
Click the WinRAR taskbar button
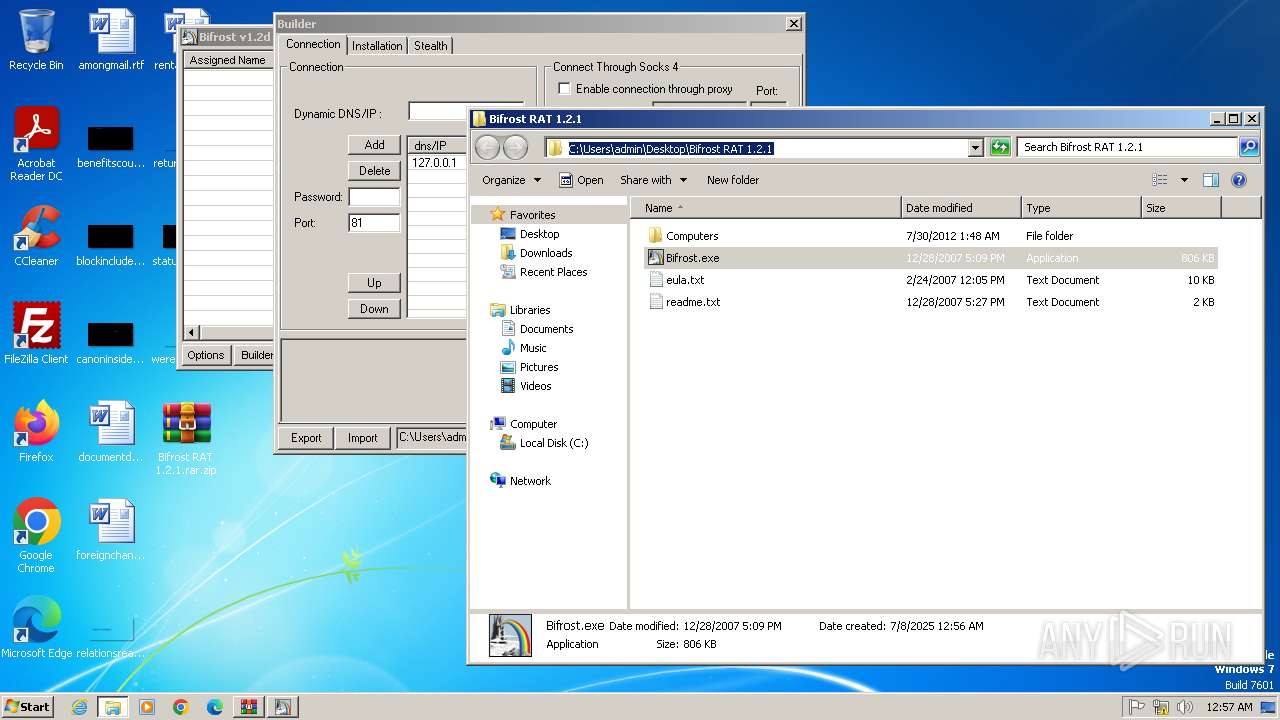coord(248,707)
